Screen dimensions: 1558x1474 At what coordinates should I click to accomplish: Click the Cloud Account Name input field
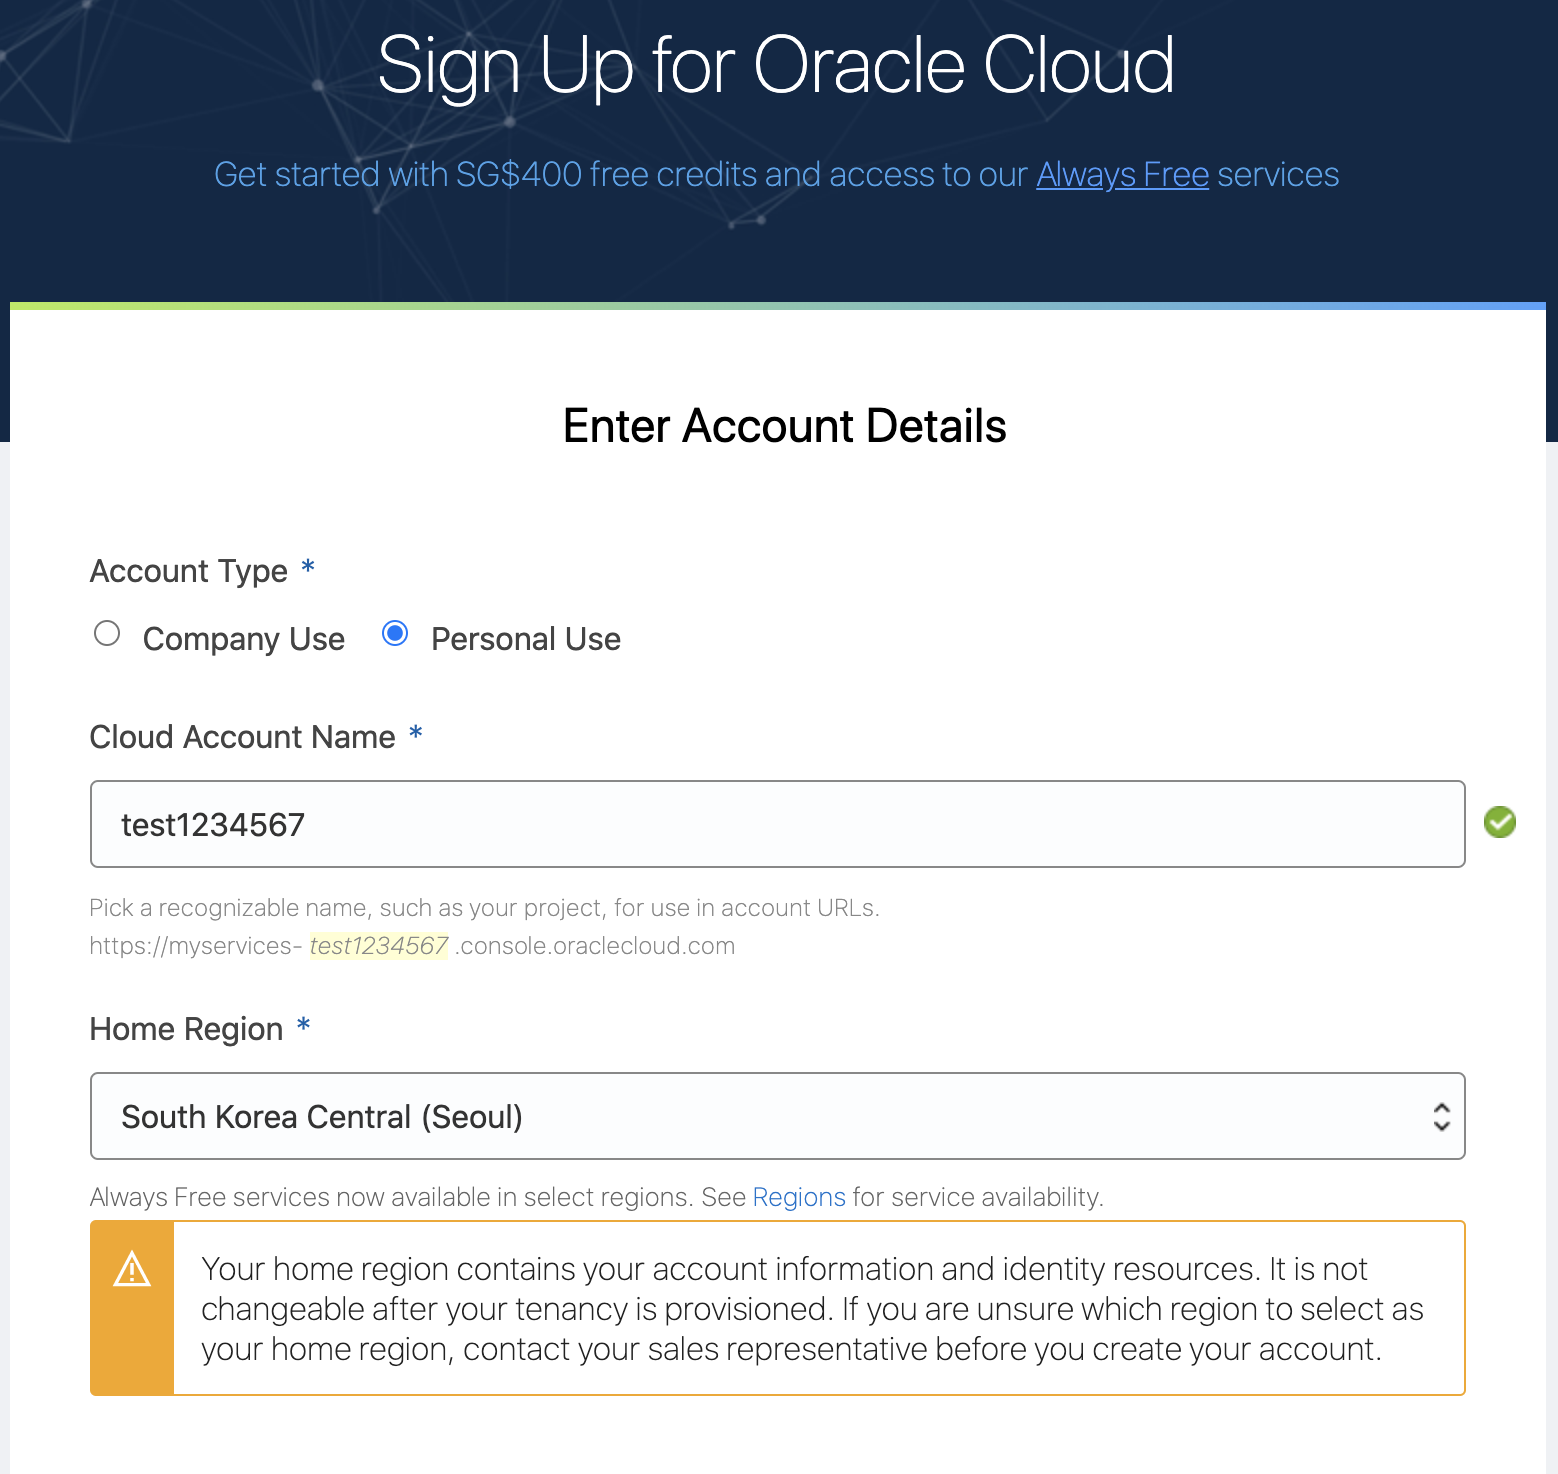[x=777, y=824]
